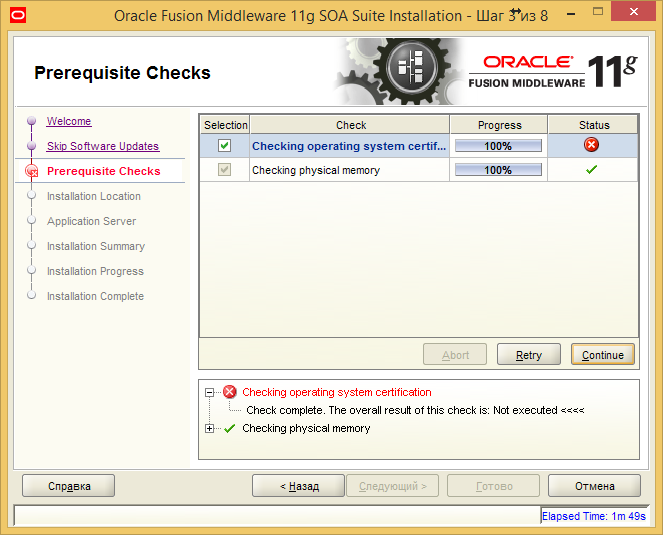Select the Installation Location step
The image size is (663, 535).
(94, 196)
